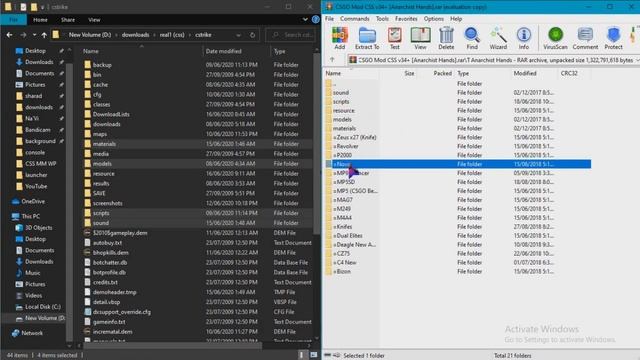Click the Delete trash bin icon
Image resolution: width=640 pixels, height=360 pixels.
446,38
